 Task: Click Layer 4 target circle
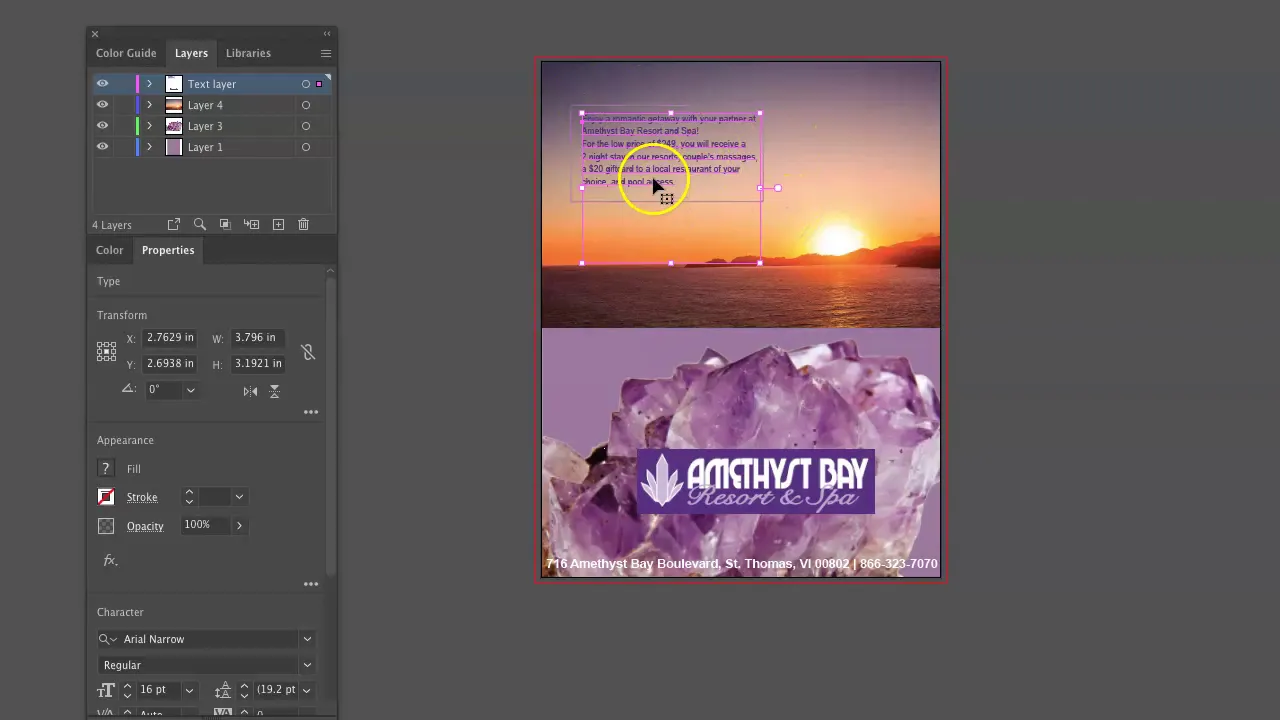pos(306,105)
